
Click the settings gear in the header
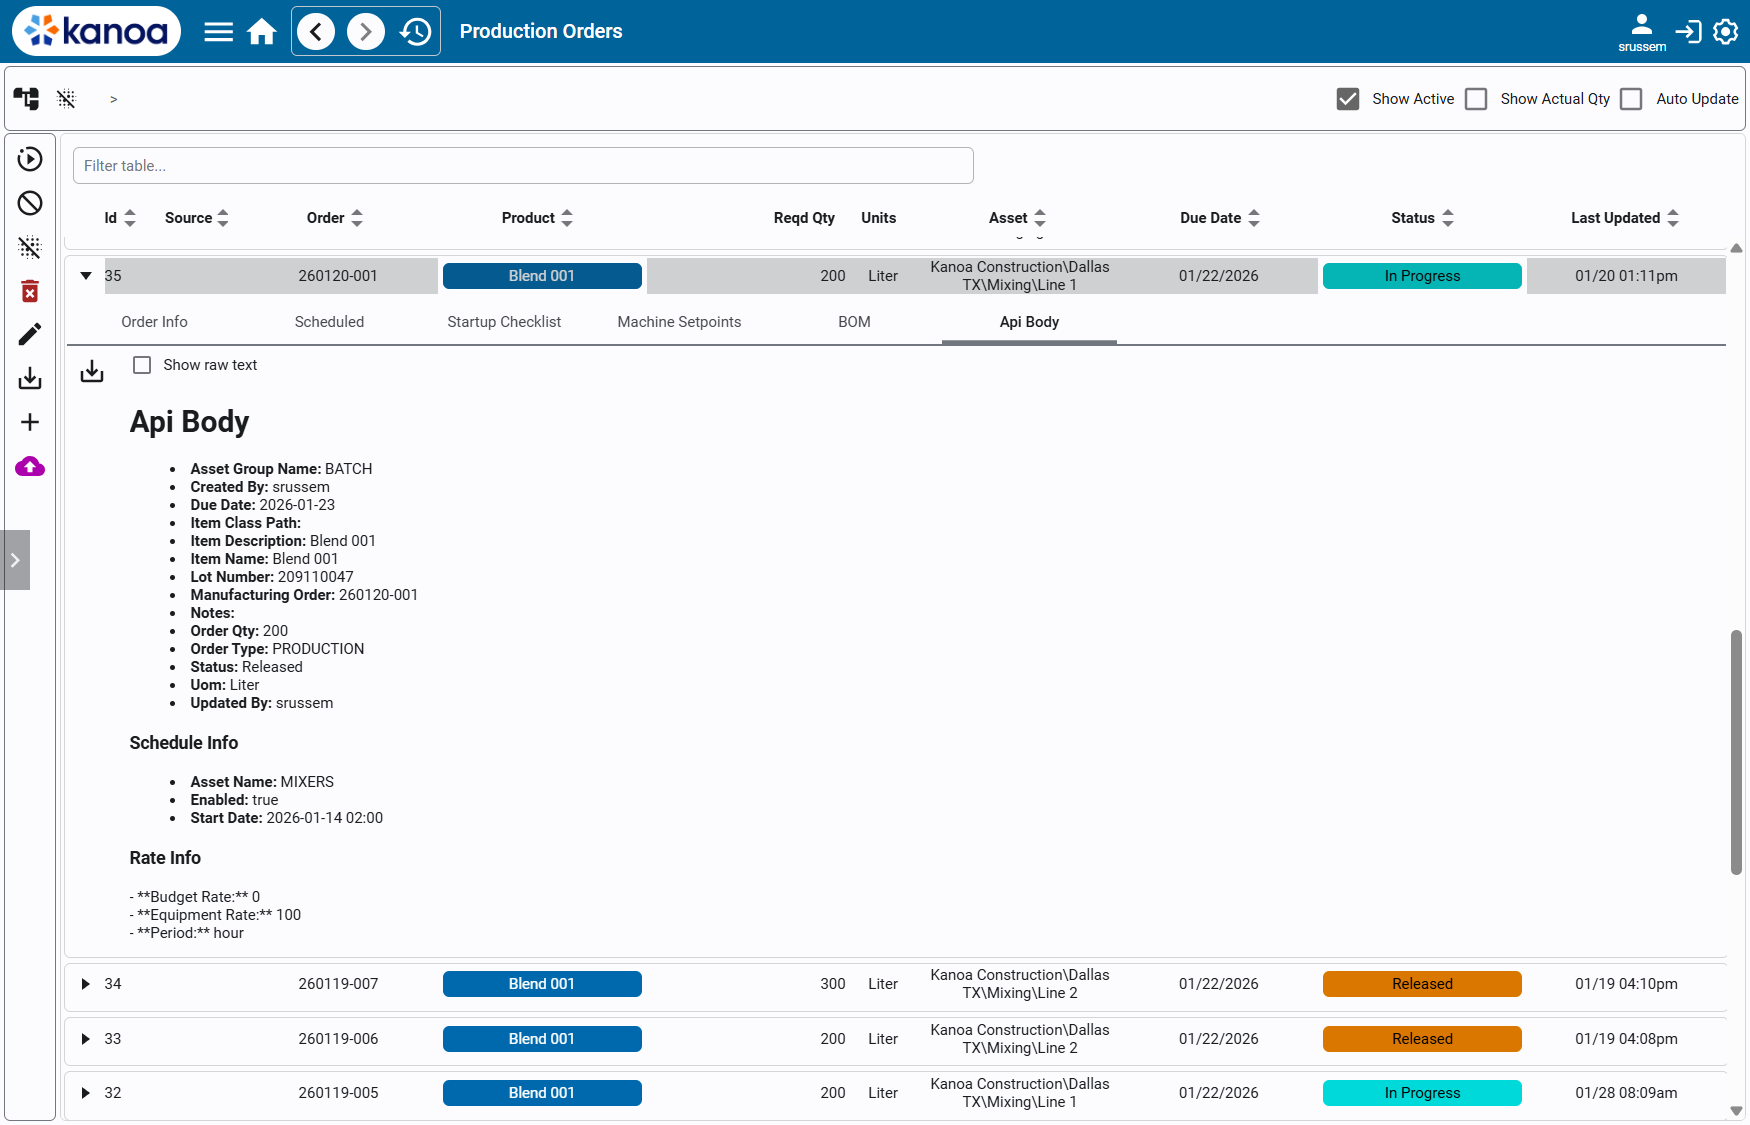coord(1724,31)
